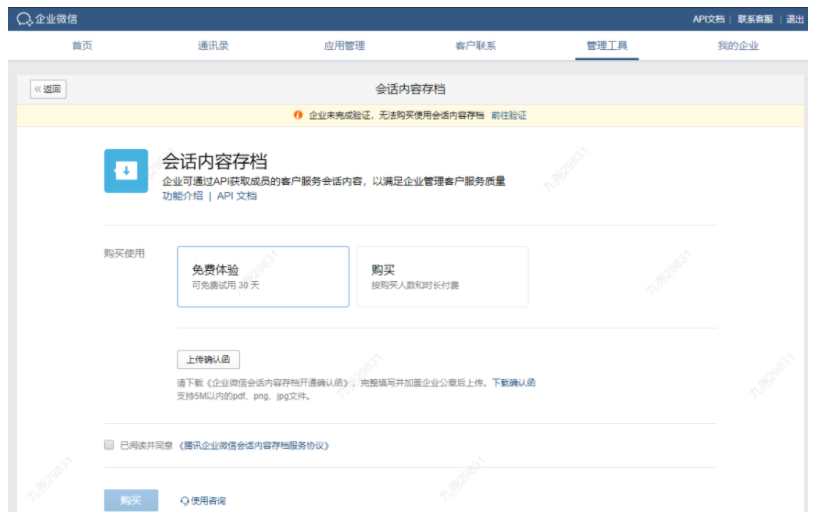Viewport: 815px width, 522px height.
Task: Switch to 应用管理 tab
Action: (344, 46)
